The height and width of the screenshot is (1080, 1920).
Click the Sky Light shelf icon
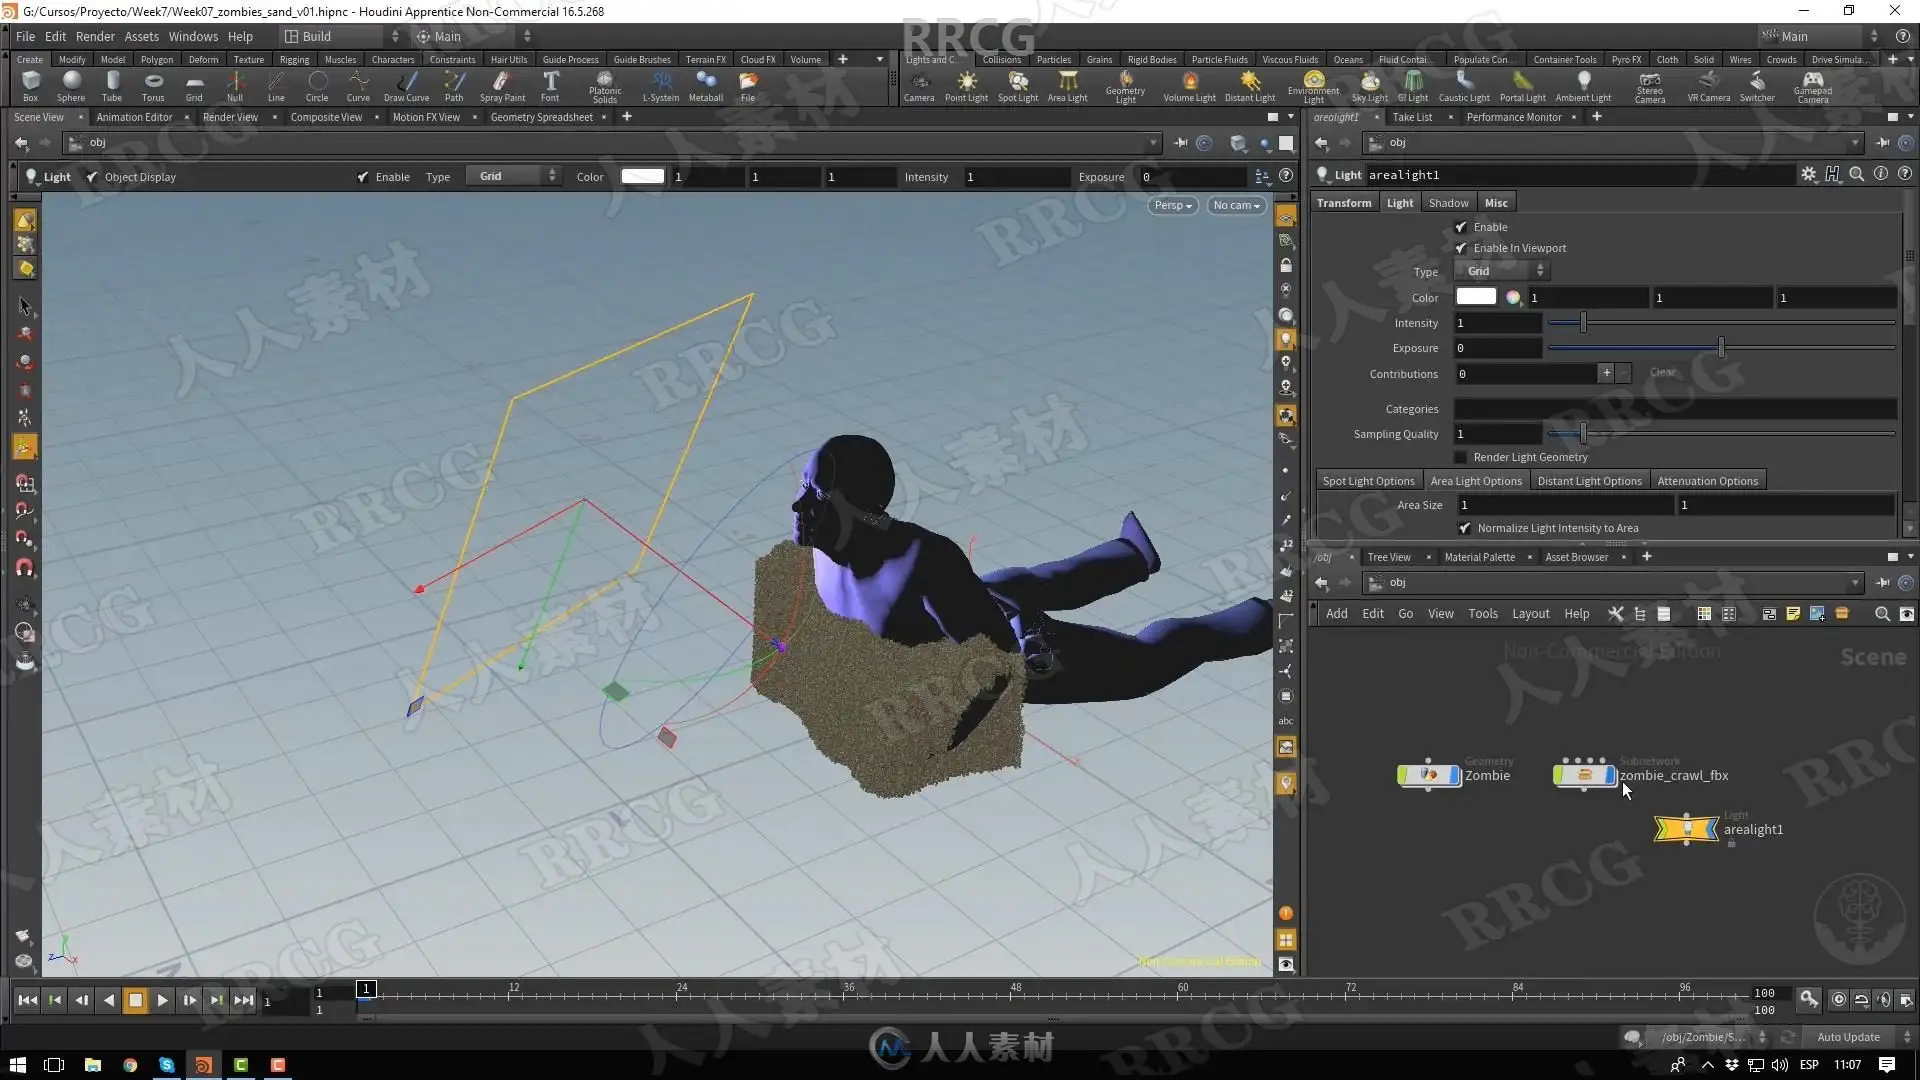tap(1369, 84)
